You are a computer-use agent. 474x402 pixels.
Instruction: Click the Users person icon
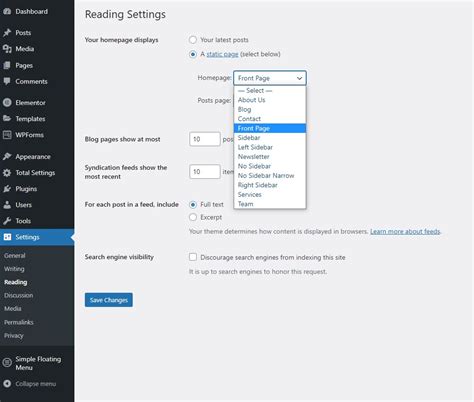[7, 205]
